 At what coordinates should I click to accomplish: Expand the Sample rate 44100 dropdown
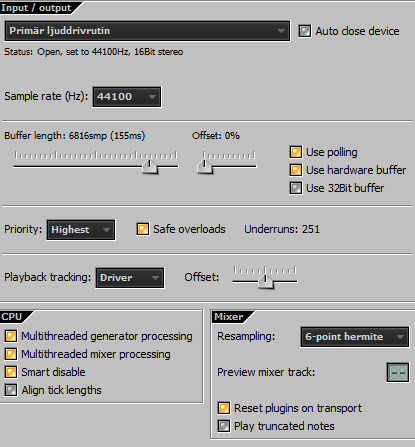point(127,97)
